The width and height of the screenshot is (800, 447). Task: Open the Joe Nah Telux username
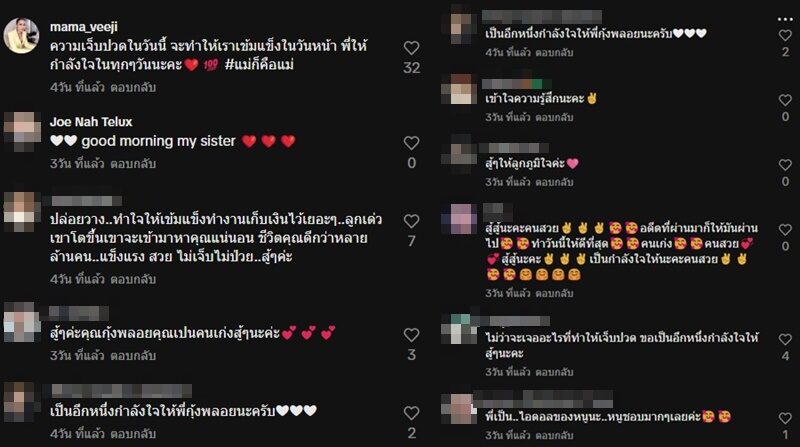pos(91,122)
